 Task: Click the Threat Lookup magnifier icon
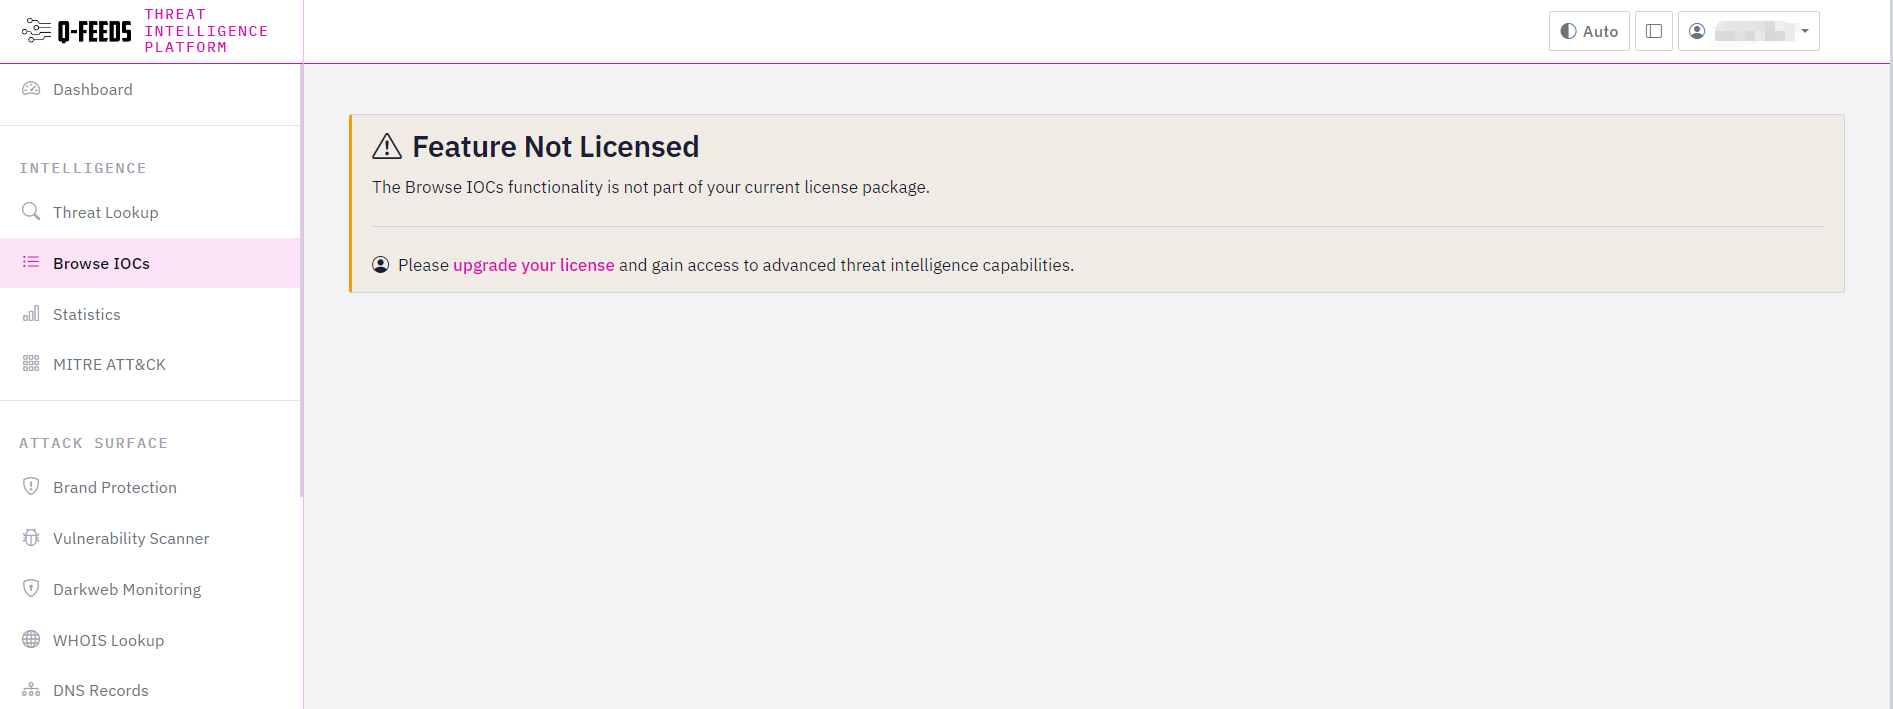[31, 211]
